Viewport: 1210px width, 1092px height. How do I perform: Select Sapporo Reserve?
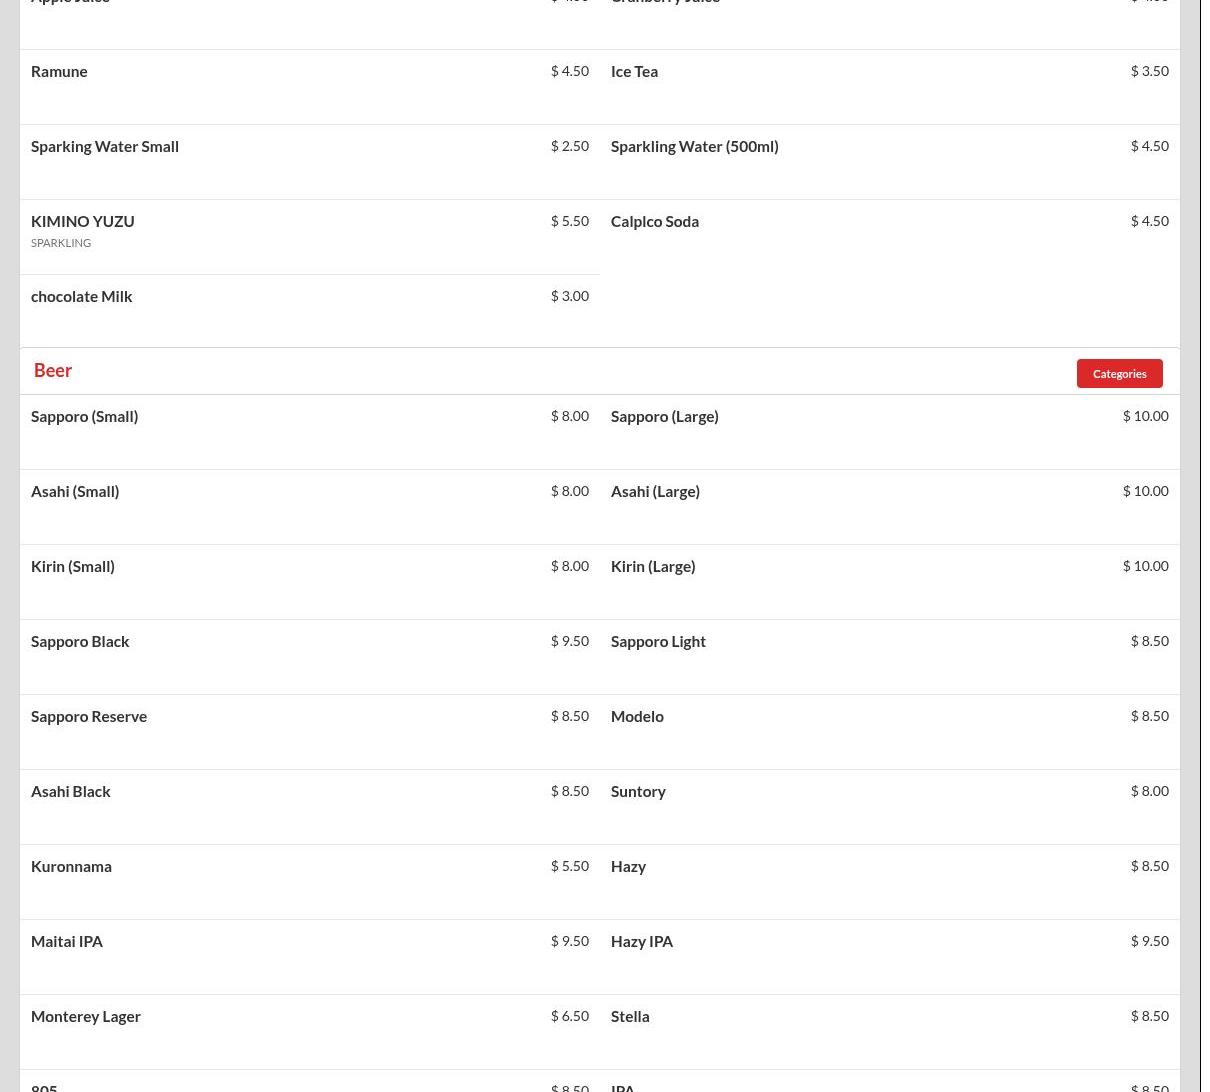pos(89,716)
